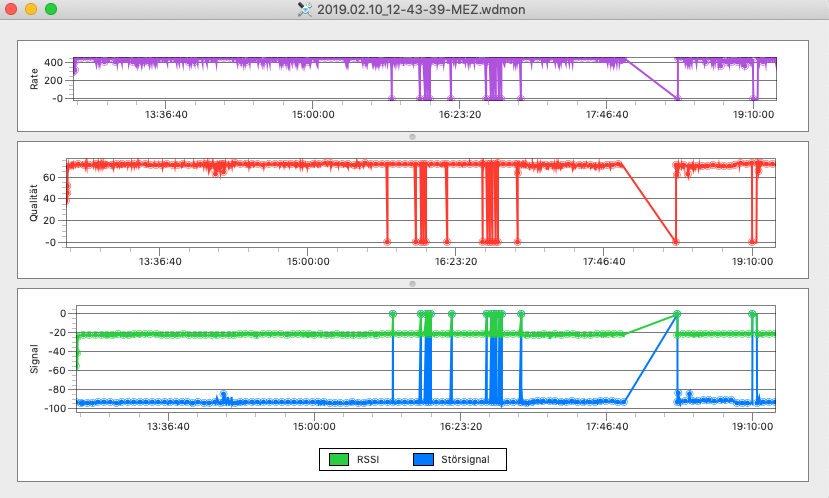Select the Störsignal legend label text
The image size is (829, 498).
tap(465, 460)
